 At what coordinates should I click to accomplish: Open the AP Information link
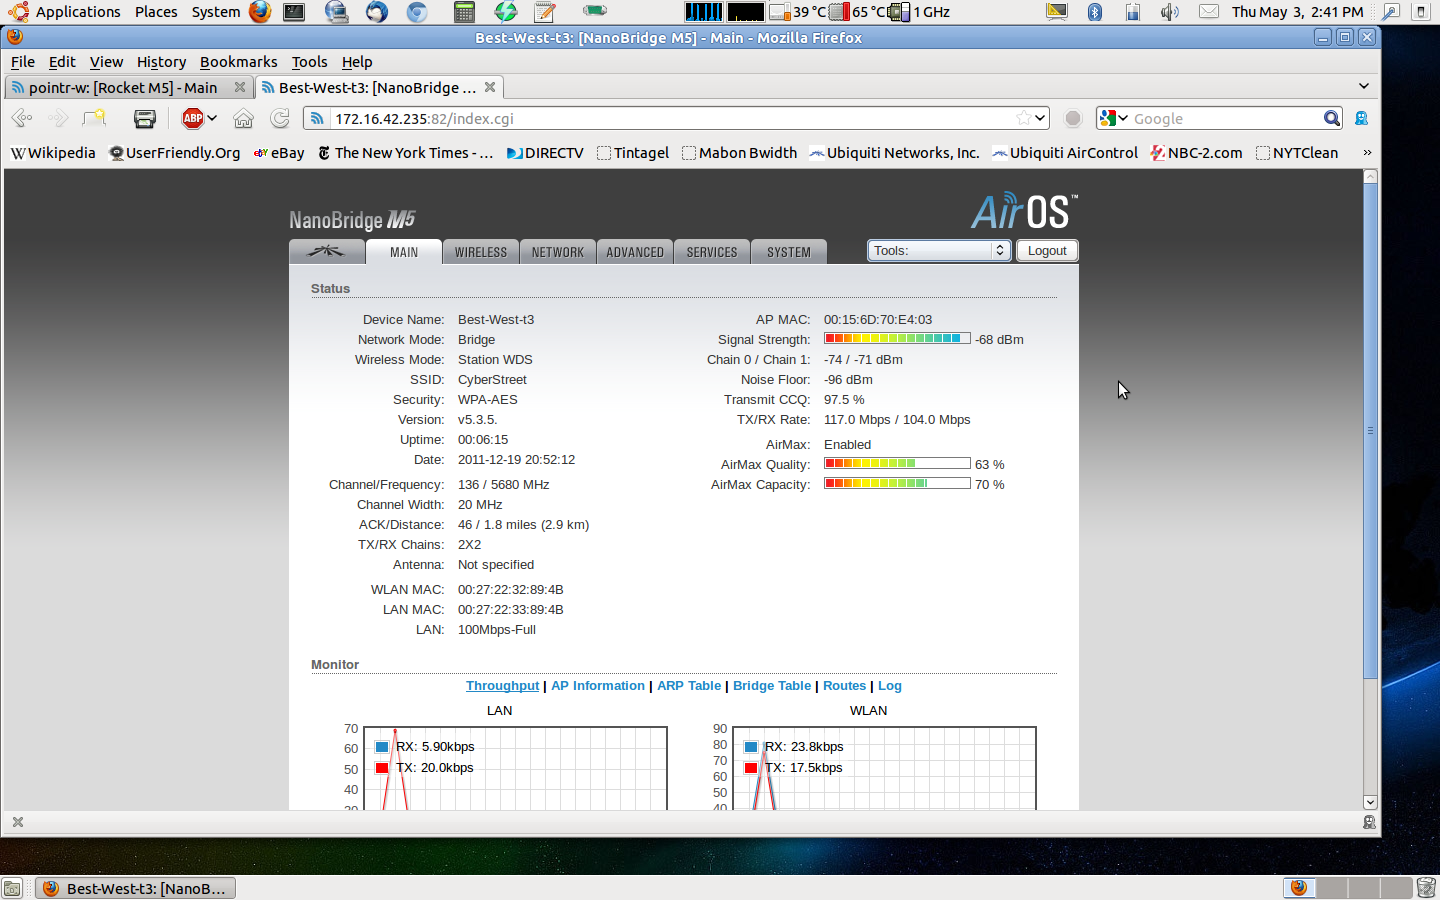click(x=598, y=686)
